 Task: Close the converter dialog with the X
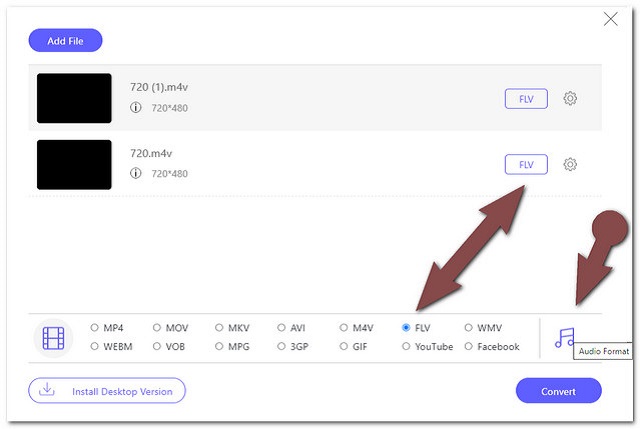click(x=610, y=19)
